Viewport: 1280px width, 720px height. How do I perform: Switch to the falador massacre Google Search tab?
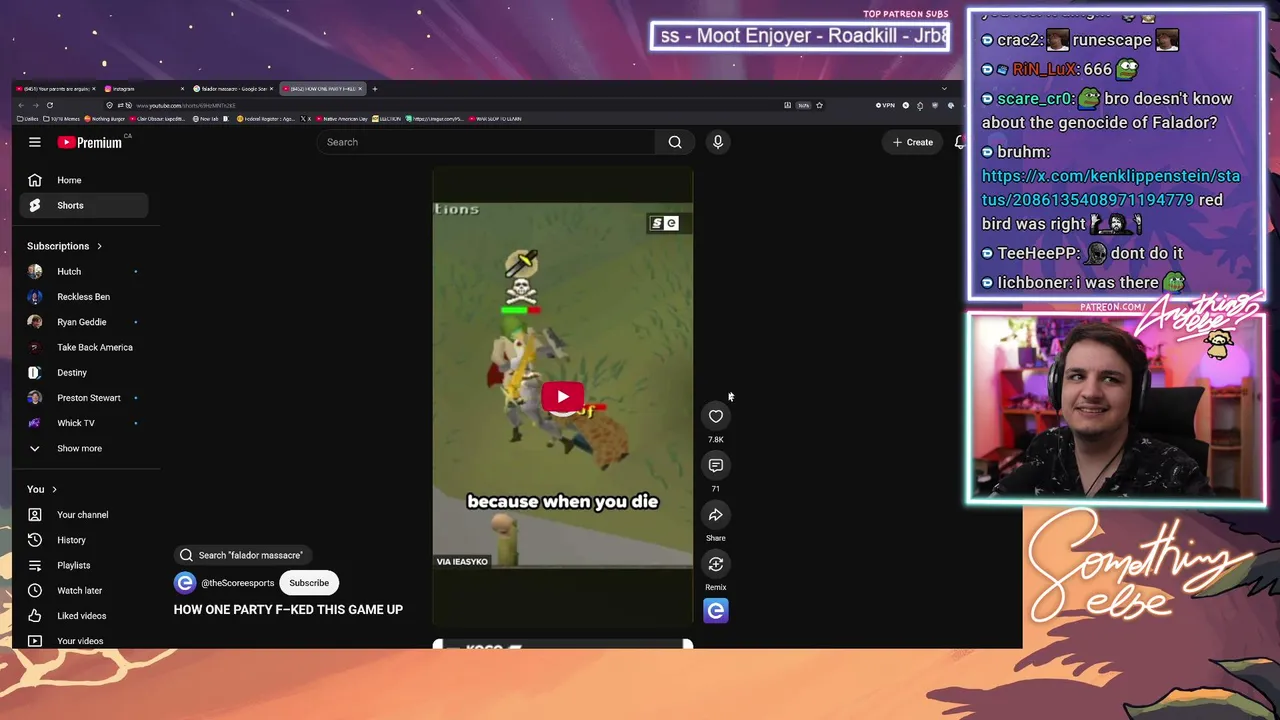point(233,89)
